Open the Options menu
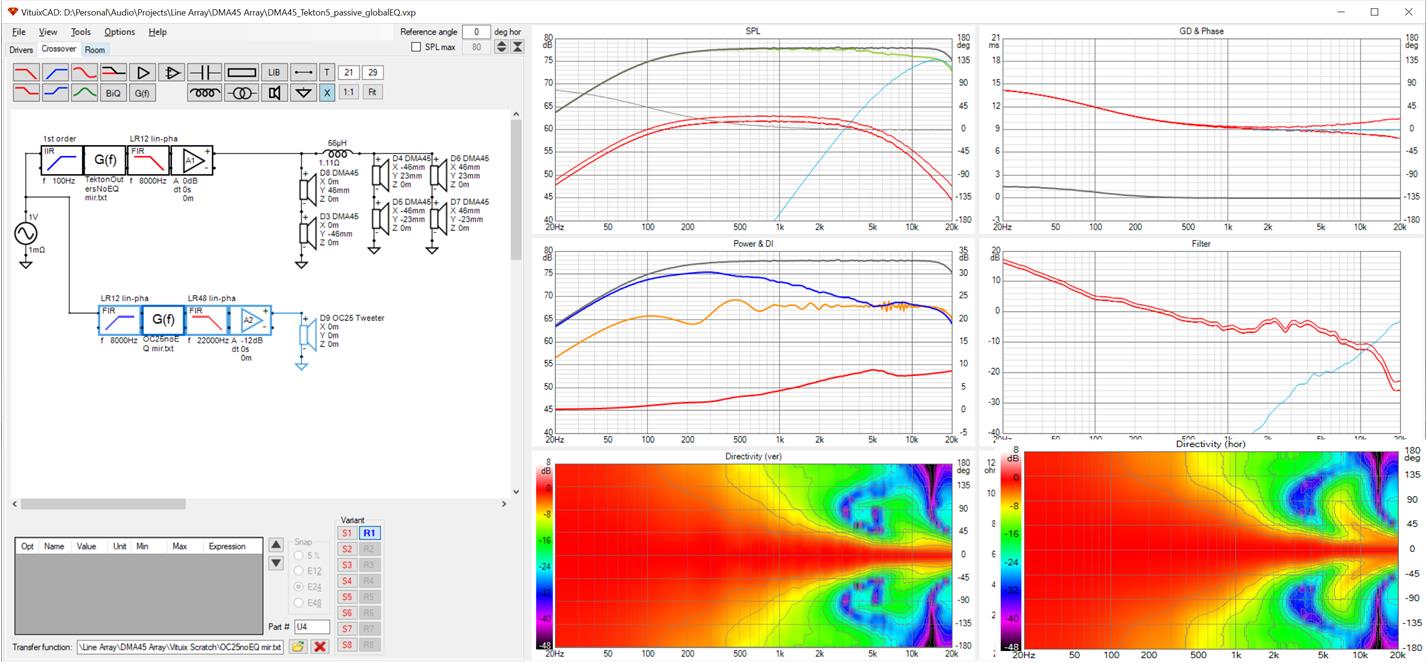1427x663 pixels. 119,32
